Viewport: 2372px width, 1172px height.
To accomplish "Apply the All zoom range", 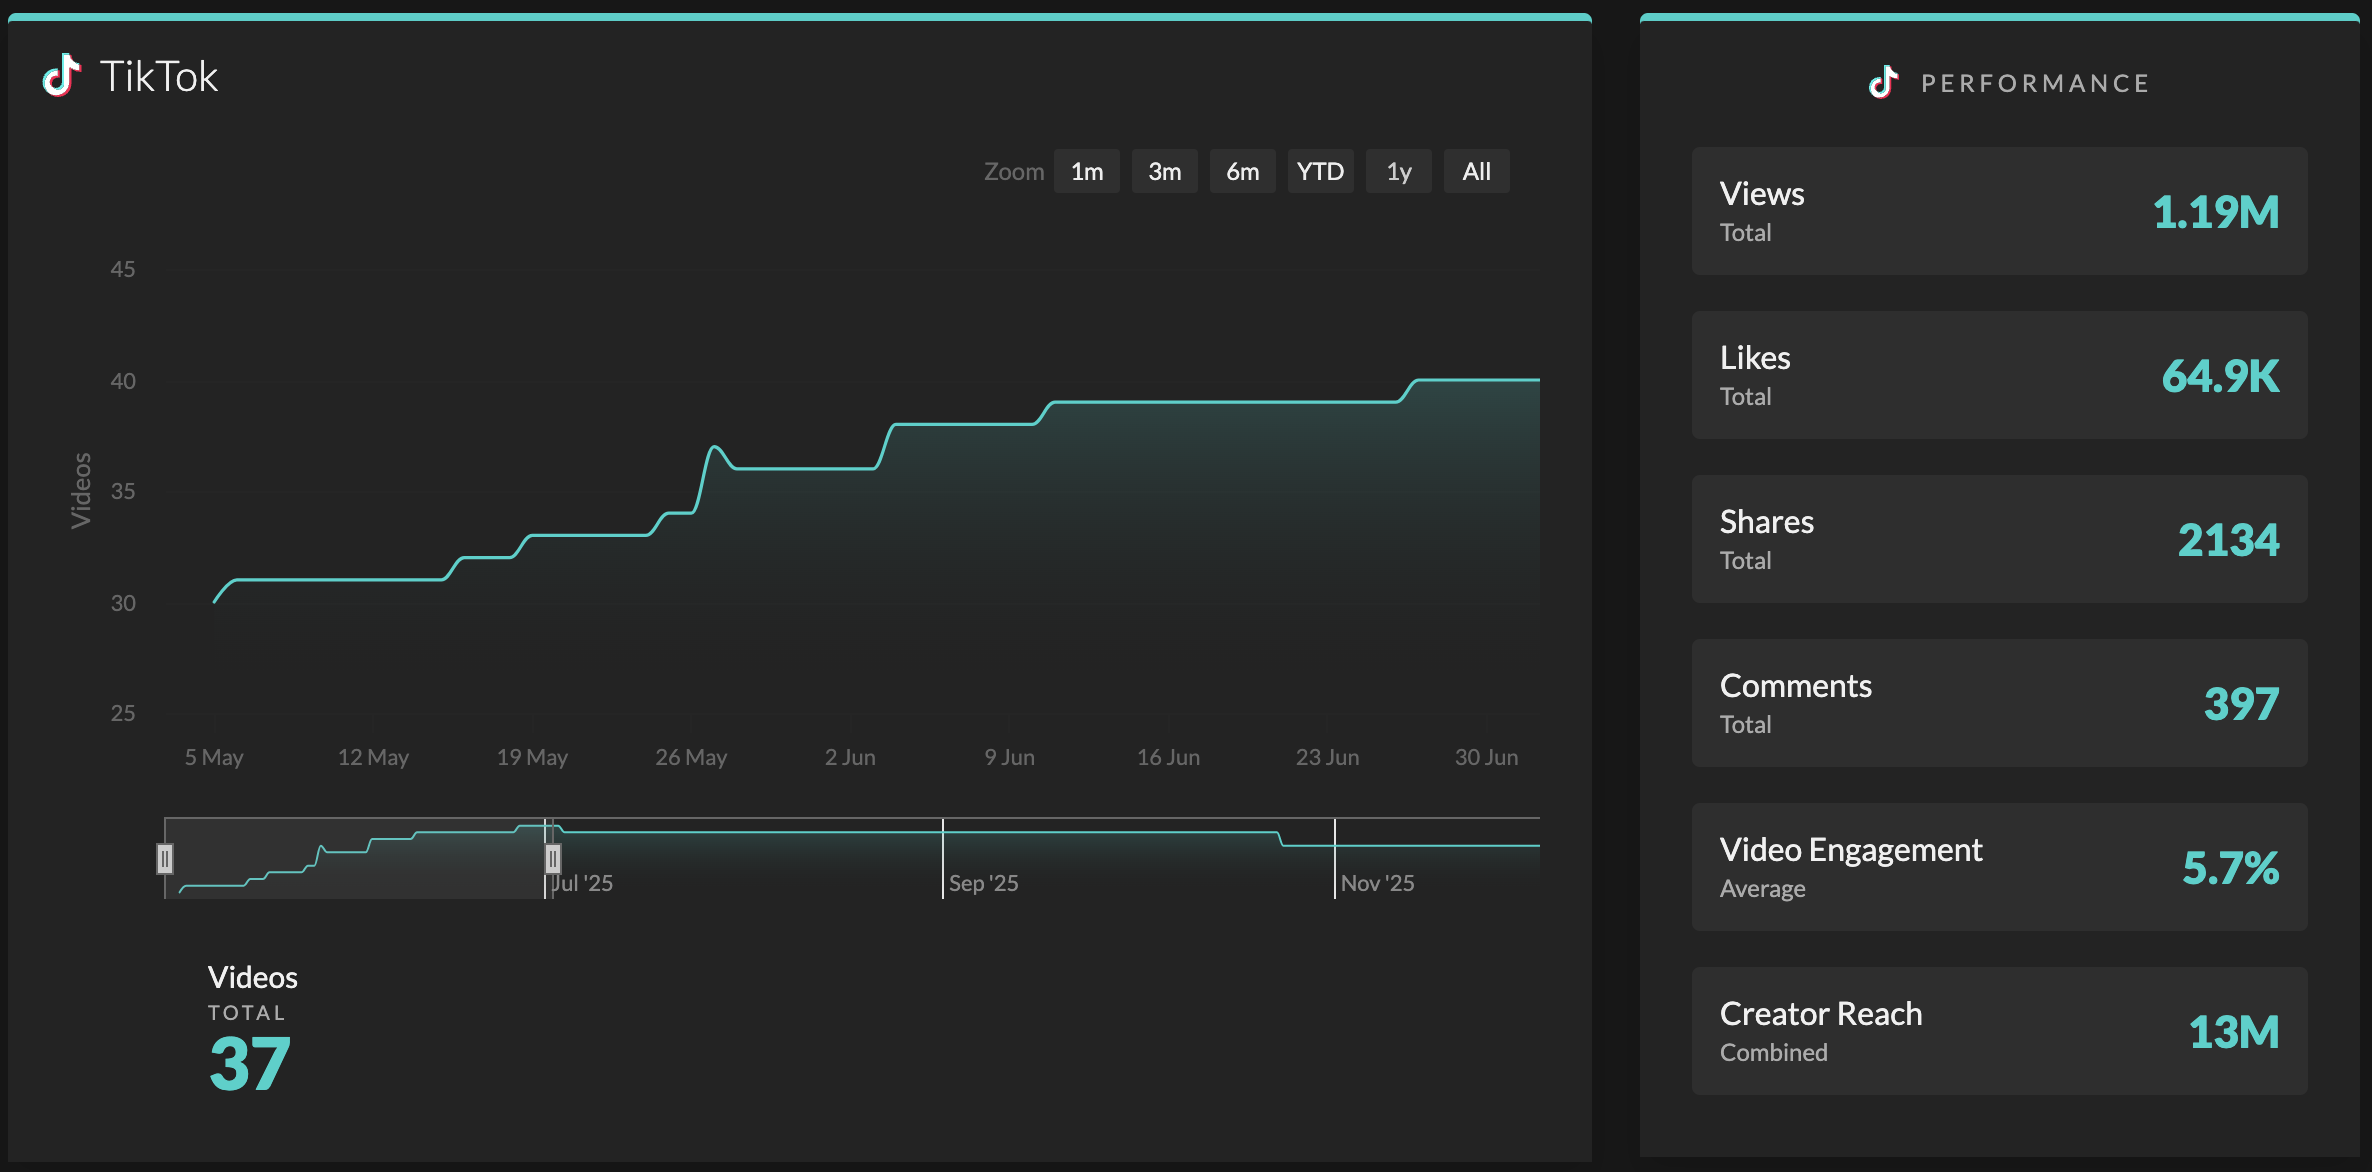I will [x=1476, y=171].
